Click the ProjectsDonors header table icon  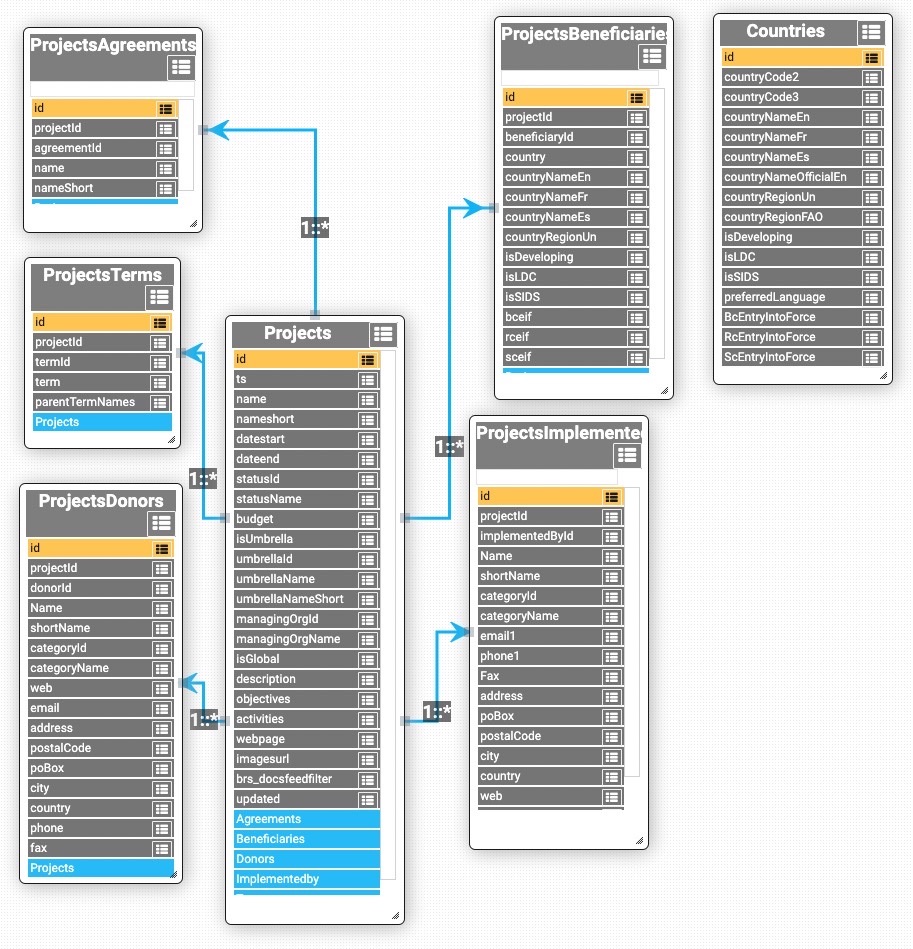click(x=161, y=523)
